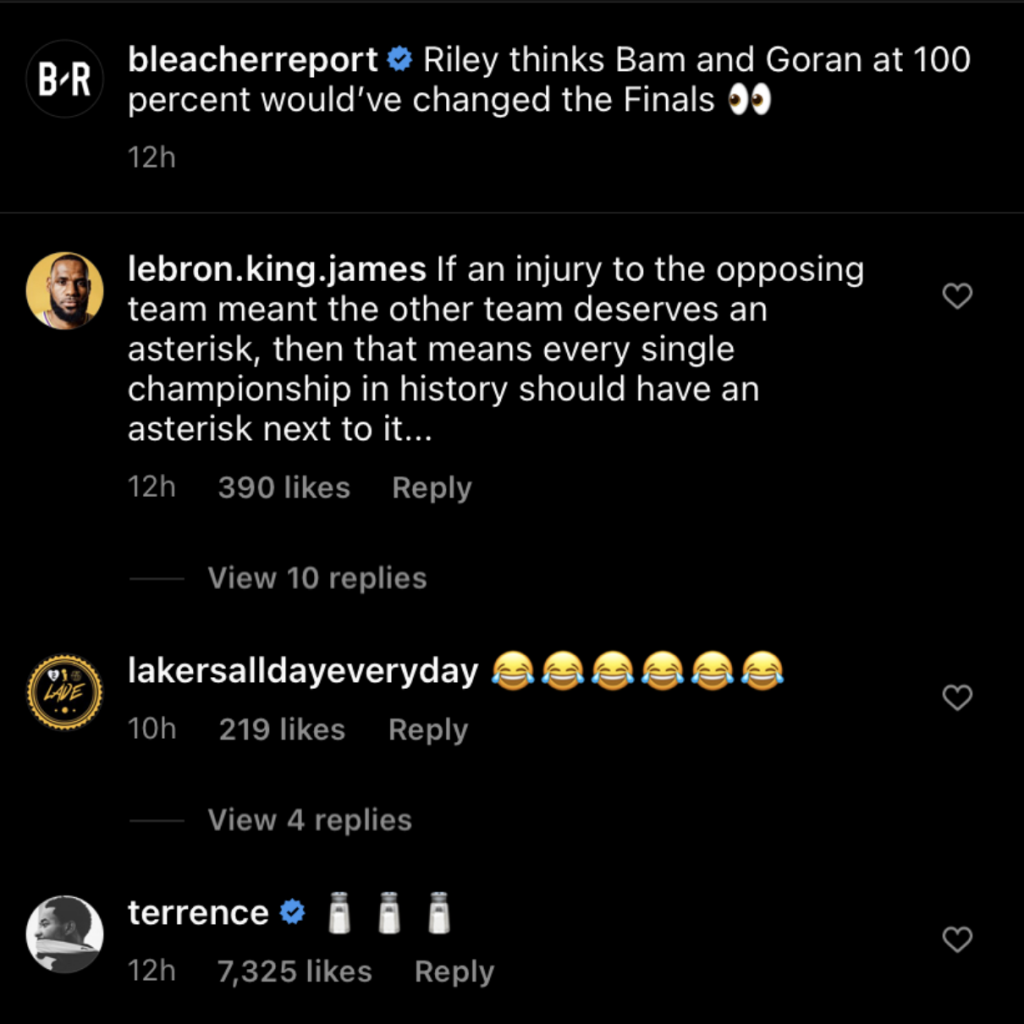Like lebron.king.james's comment via heart icon
Screen dimensions: 1024x1024
(957, 297)
